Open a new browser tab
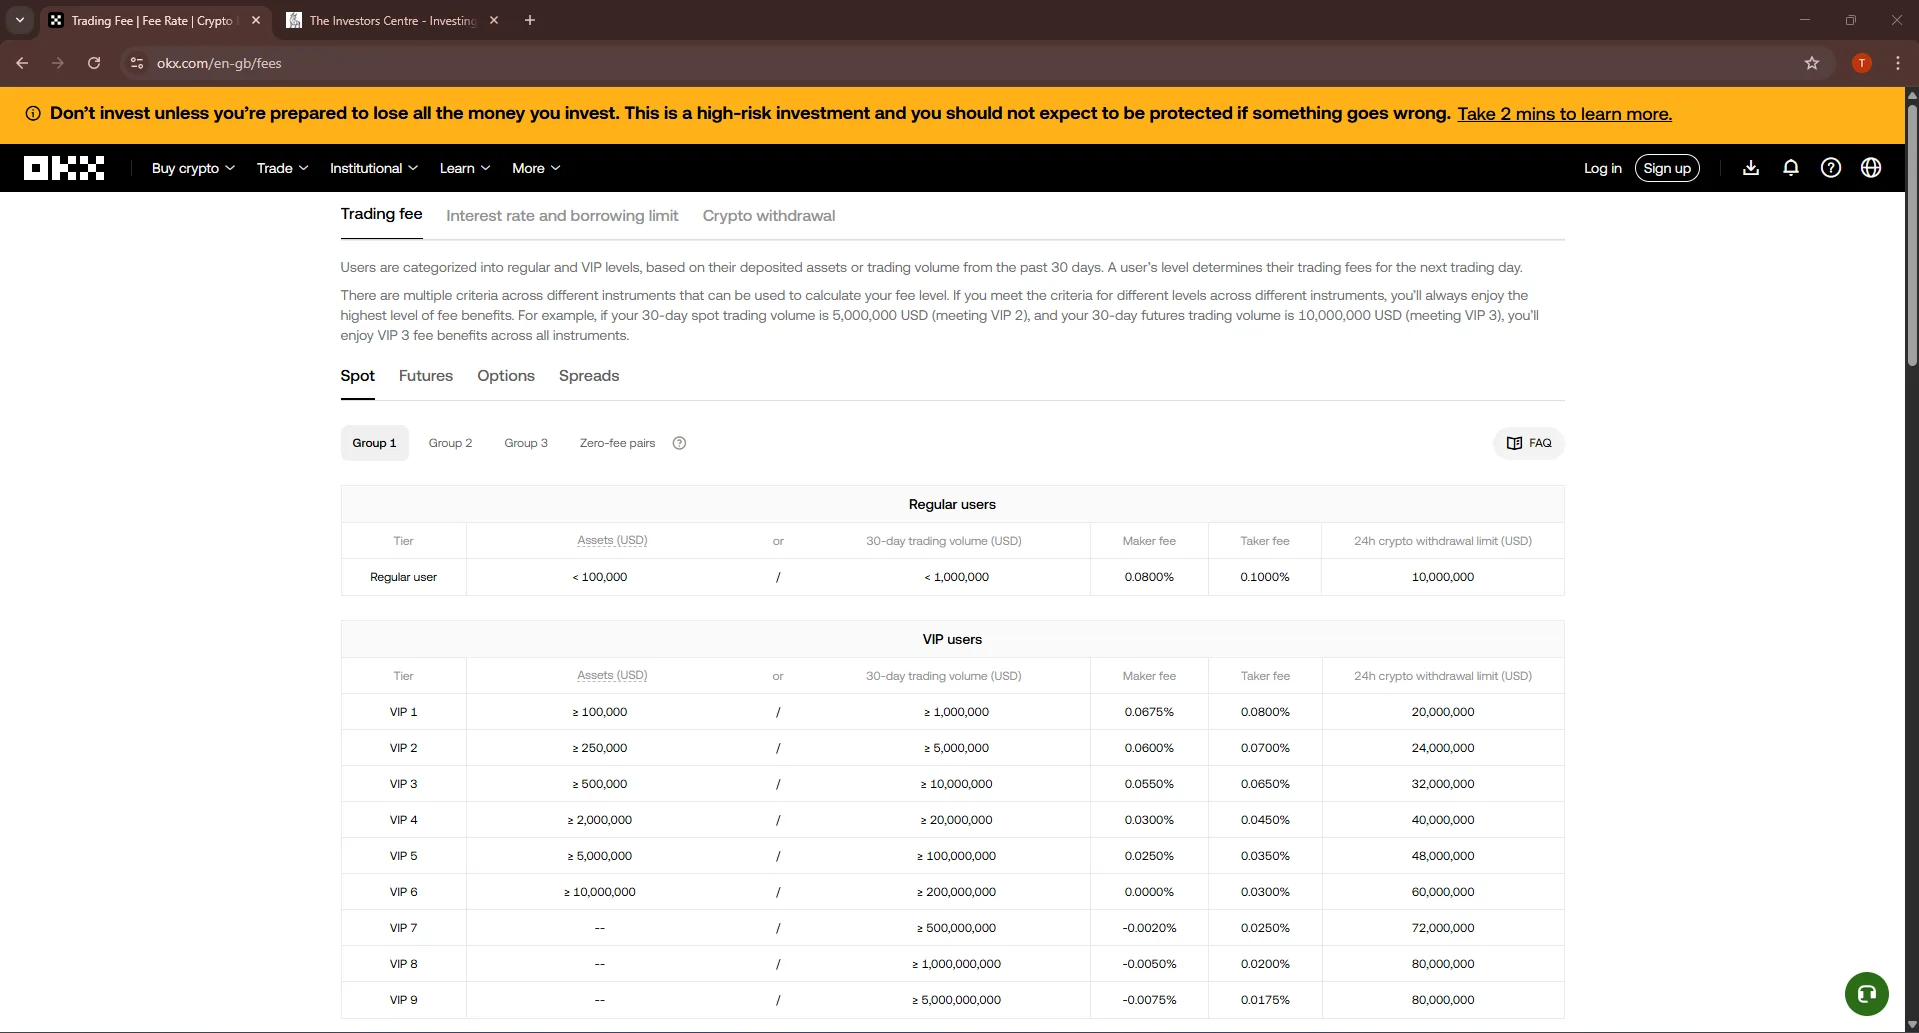1919x1033 pixels. [530, 20]
